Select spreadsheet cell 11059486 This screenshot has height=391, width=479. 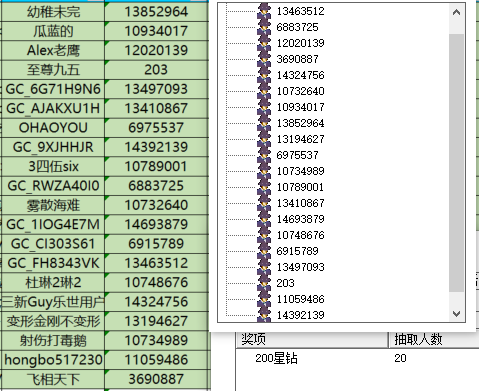[x=156, y=360]
